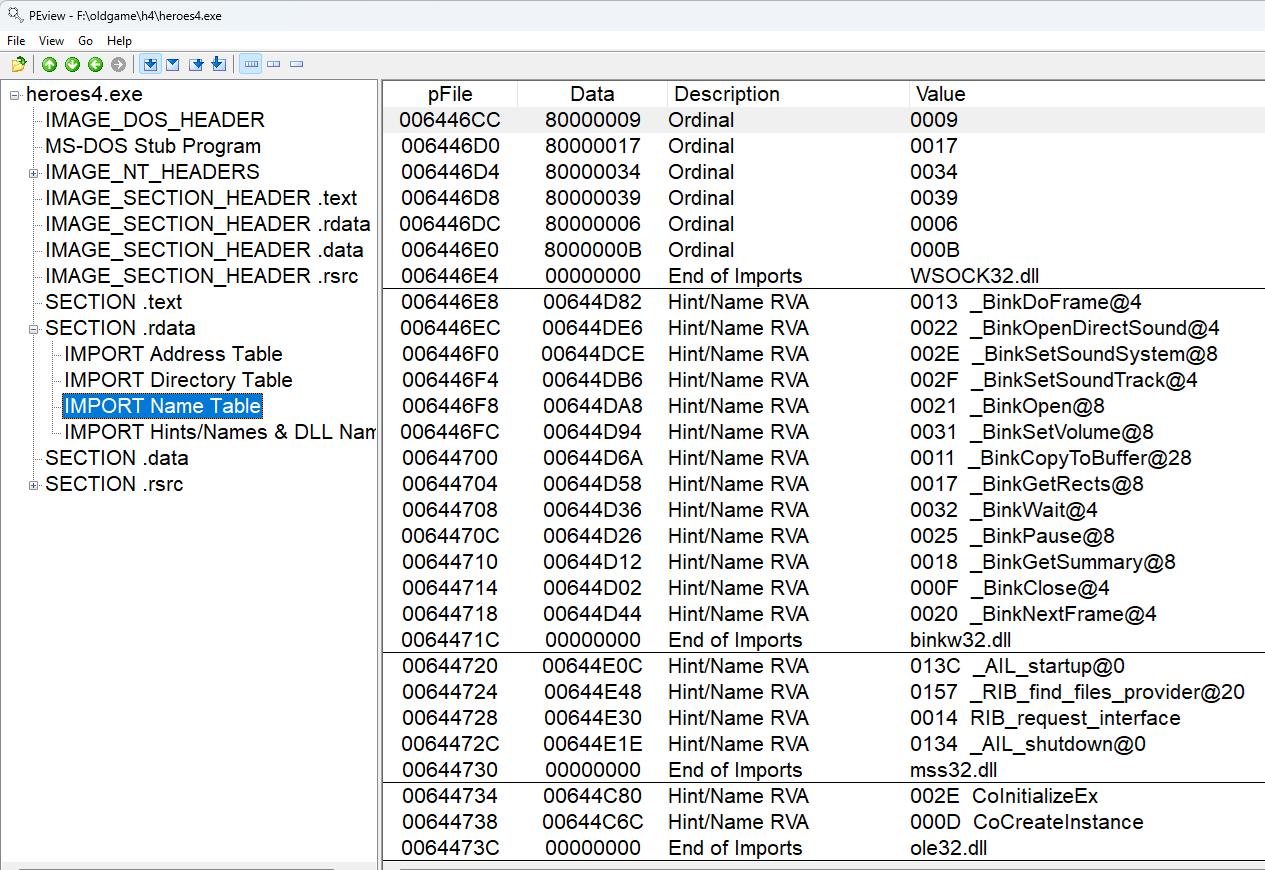Expand the SECTION .rsrc node
This screenshot has width=1265, height=870.
34,485
